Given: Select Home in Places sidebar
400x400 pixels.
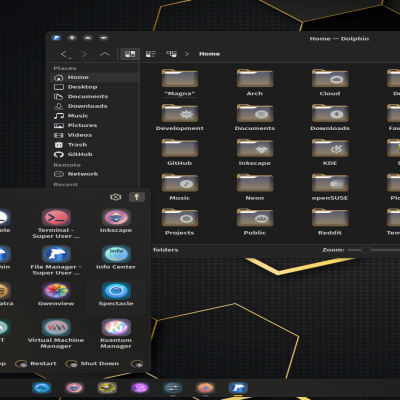Looking at the screenshot, I should coord(94,77).
